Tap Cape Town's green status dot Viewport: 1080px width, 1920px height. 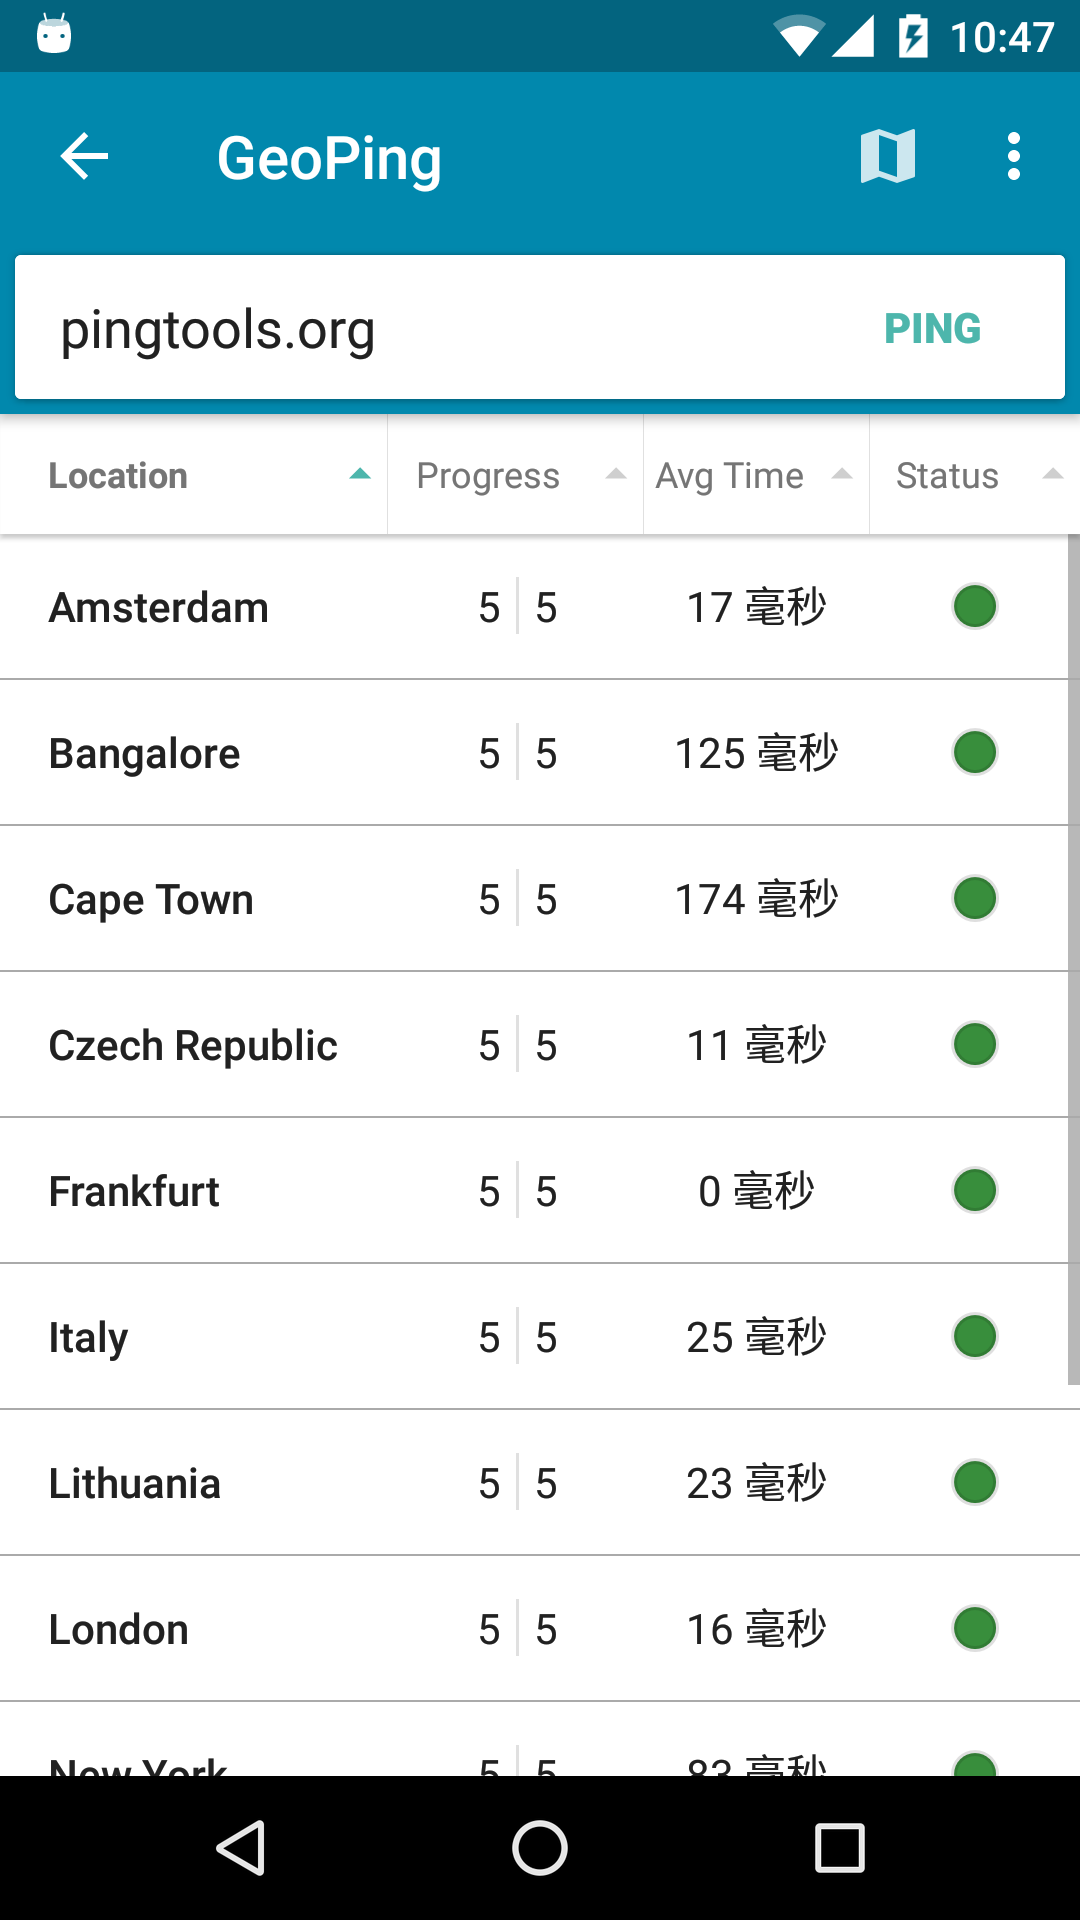975,898
